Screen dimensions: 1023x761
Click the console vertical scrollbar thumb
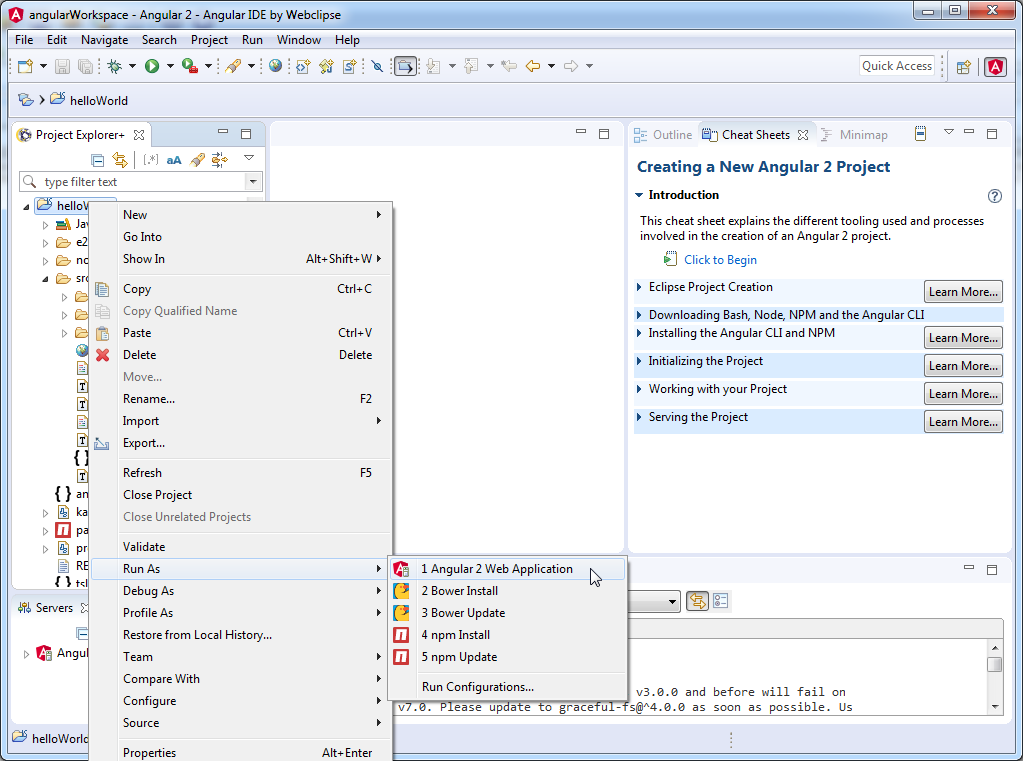(x=994, y=664)
